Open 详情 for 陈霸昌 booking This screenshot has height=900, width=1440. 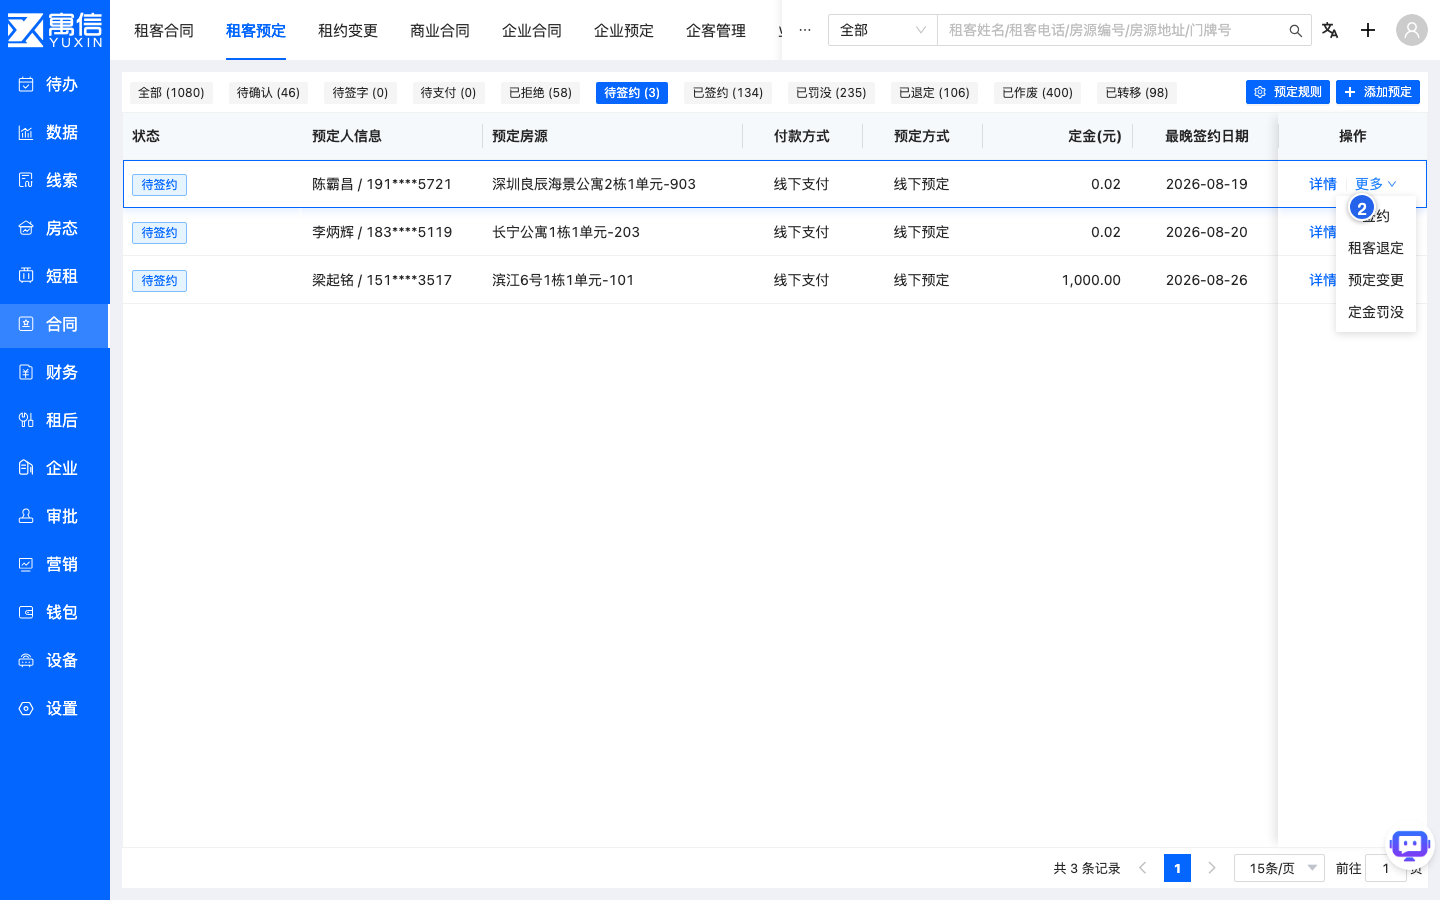(1323, 184)
